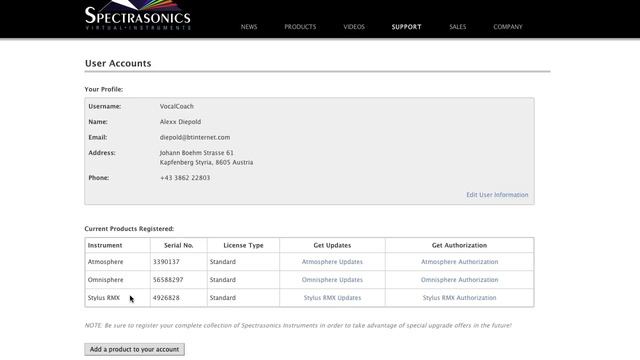The width and height of the screenshot is (640, 360).
Task: Open the SALES menu item
Action: 458,27
